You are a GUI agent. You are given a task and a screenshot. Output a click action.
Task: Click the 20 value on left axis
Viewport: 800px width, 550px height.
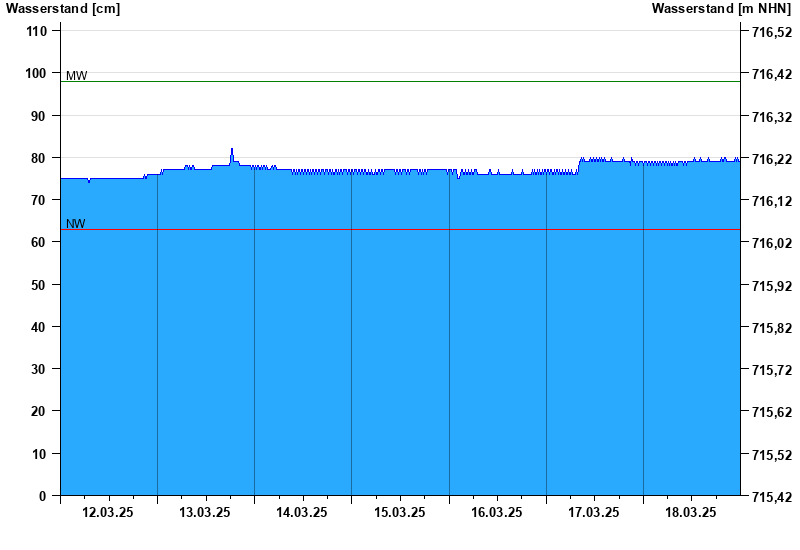(39, 411)
